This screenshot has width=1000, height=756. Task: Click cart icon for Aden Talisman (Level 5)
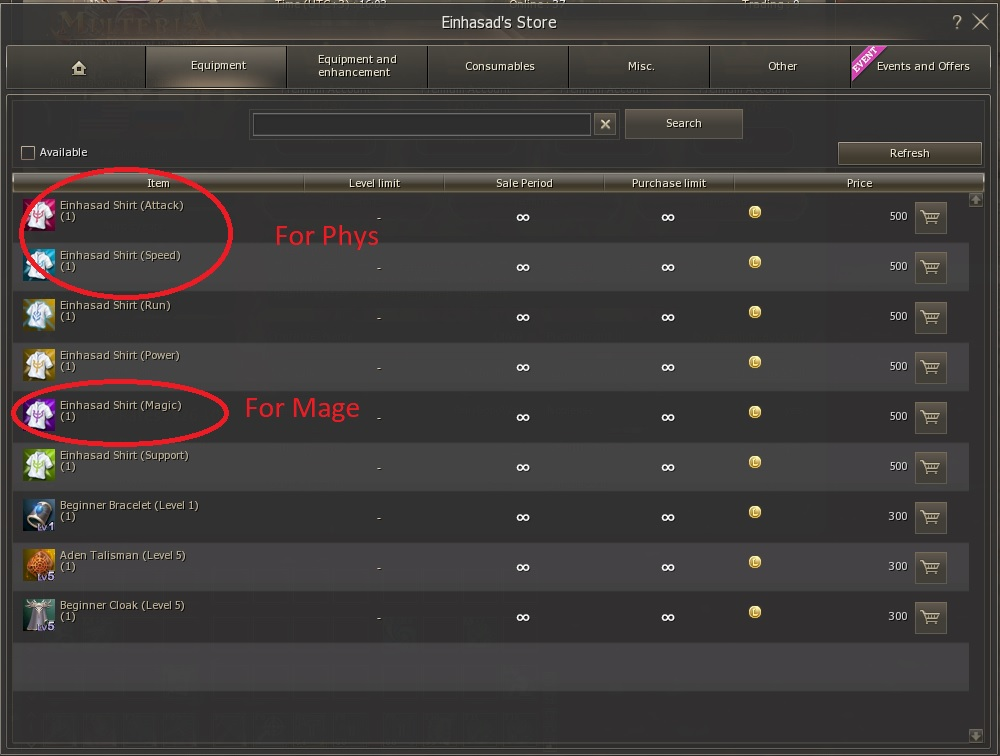930,567
